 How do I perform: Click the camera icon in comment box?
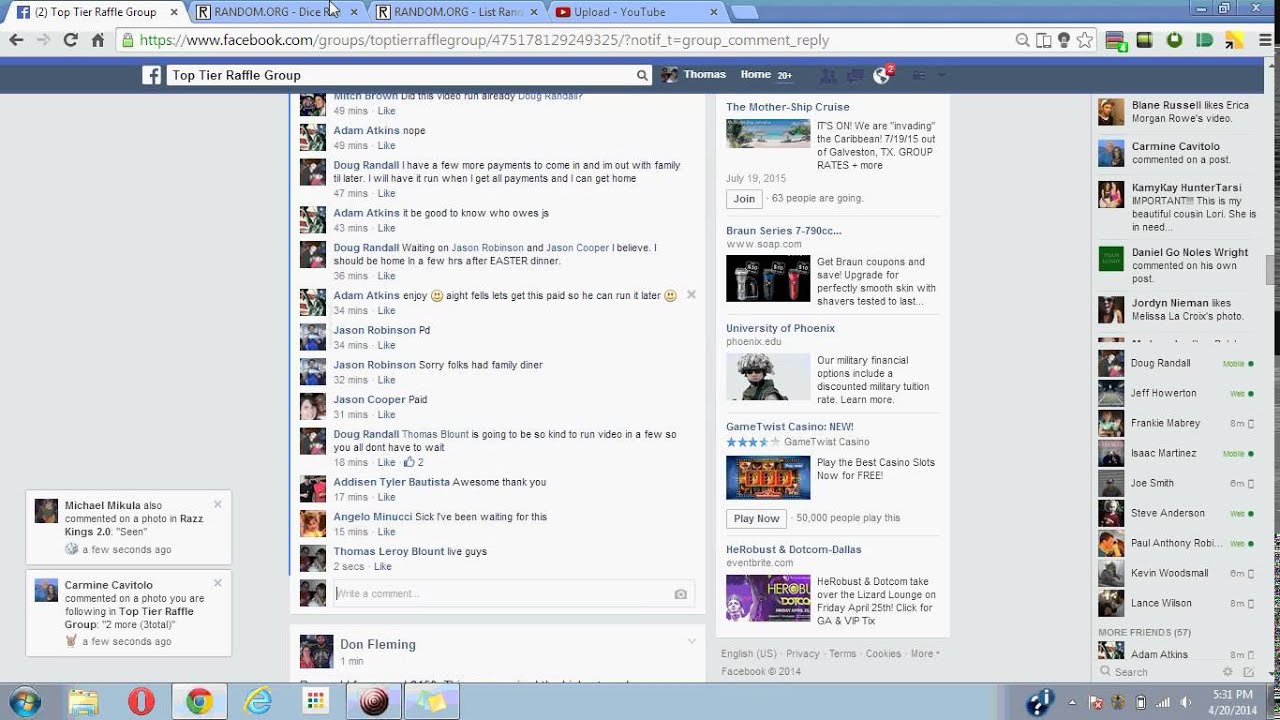(x=681, y=594)
